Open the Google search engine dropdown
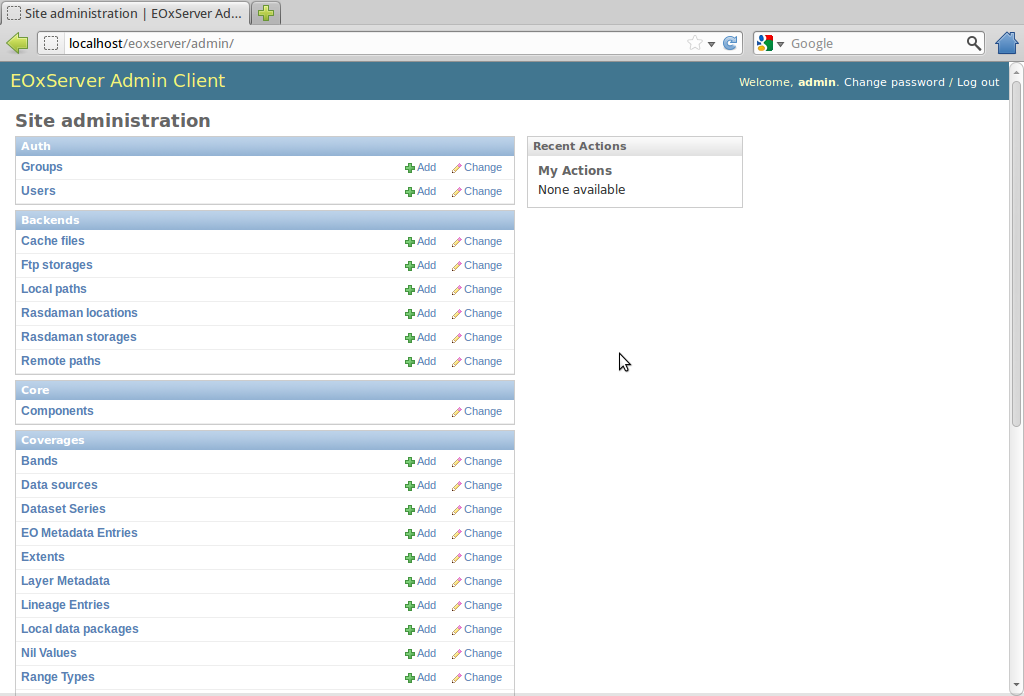This screenshot has height=696, width=1024. coord(769,43)
